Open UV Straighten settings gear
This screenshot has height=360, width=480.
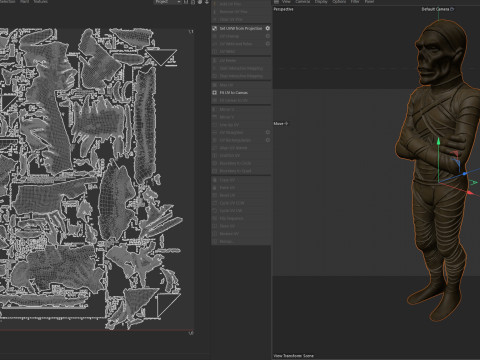point(268,132)
